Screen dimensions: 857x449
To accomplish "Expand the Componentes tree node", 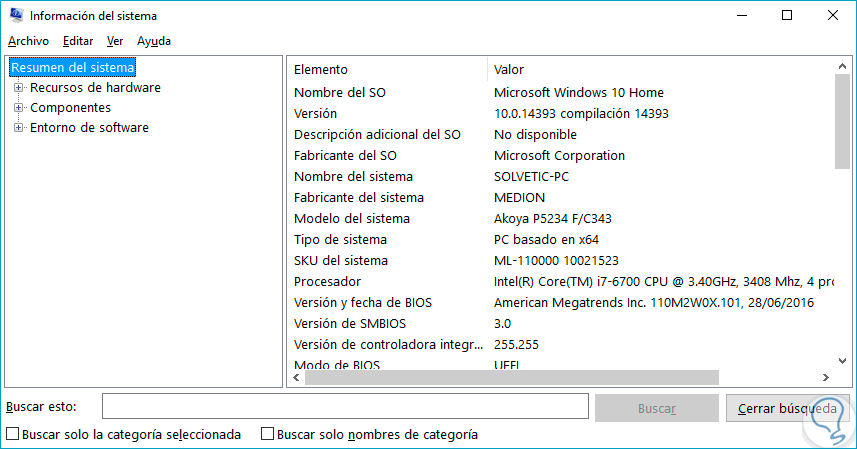I will point(18,108).
